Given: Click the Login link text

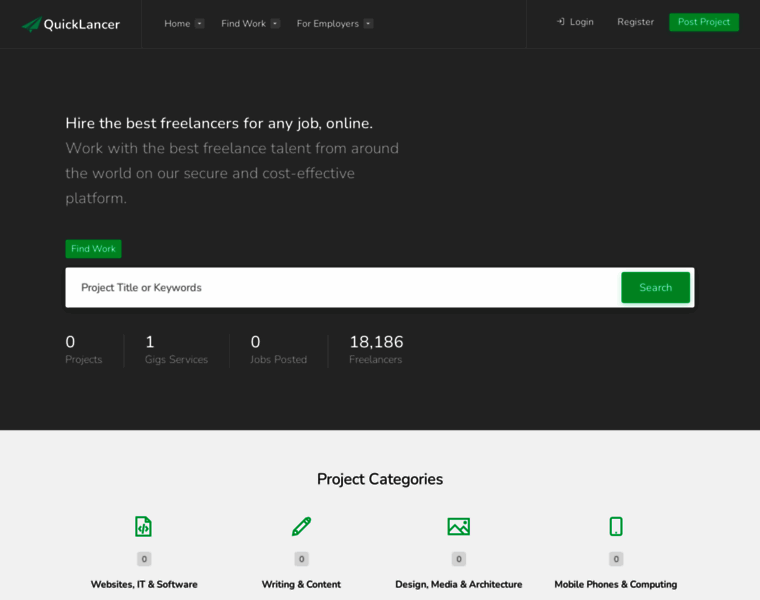Looking at the screenshot, I should coord(581,22).
